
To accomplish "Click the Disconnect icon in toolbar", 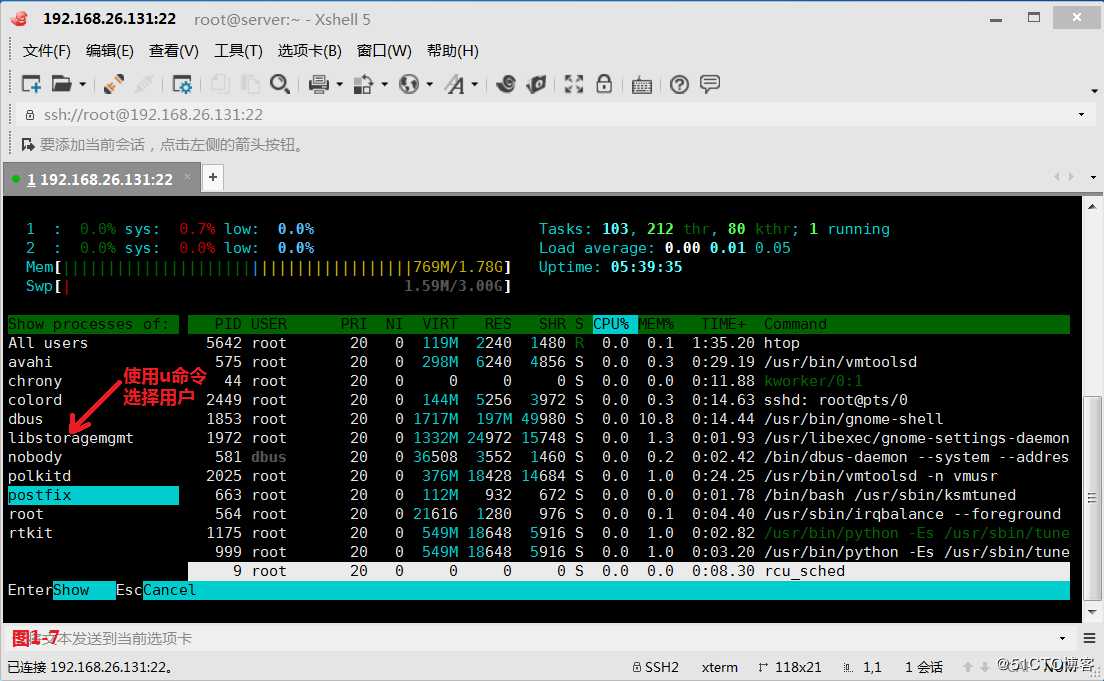I will [144, 85].
